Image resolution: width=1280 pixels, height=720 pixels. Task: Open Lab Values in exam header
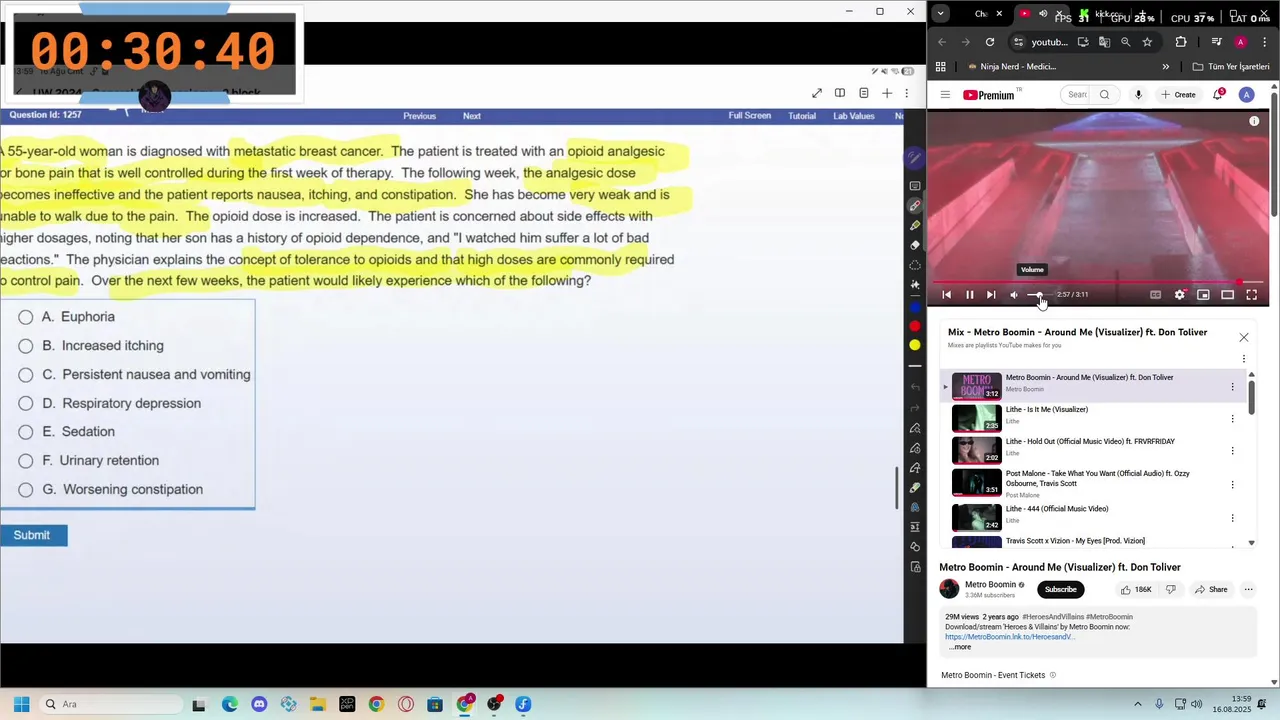point(854,116)
